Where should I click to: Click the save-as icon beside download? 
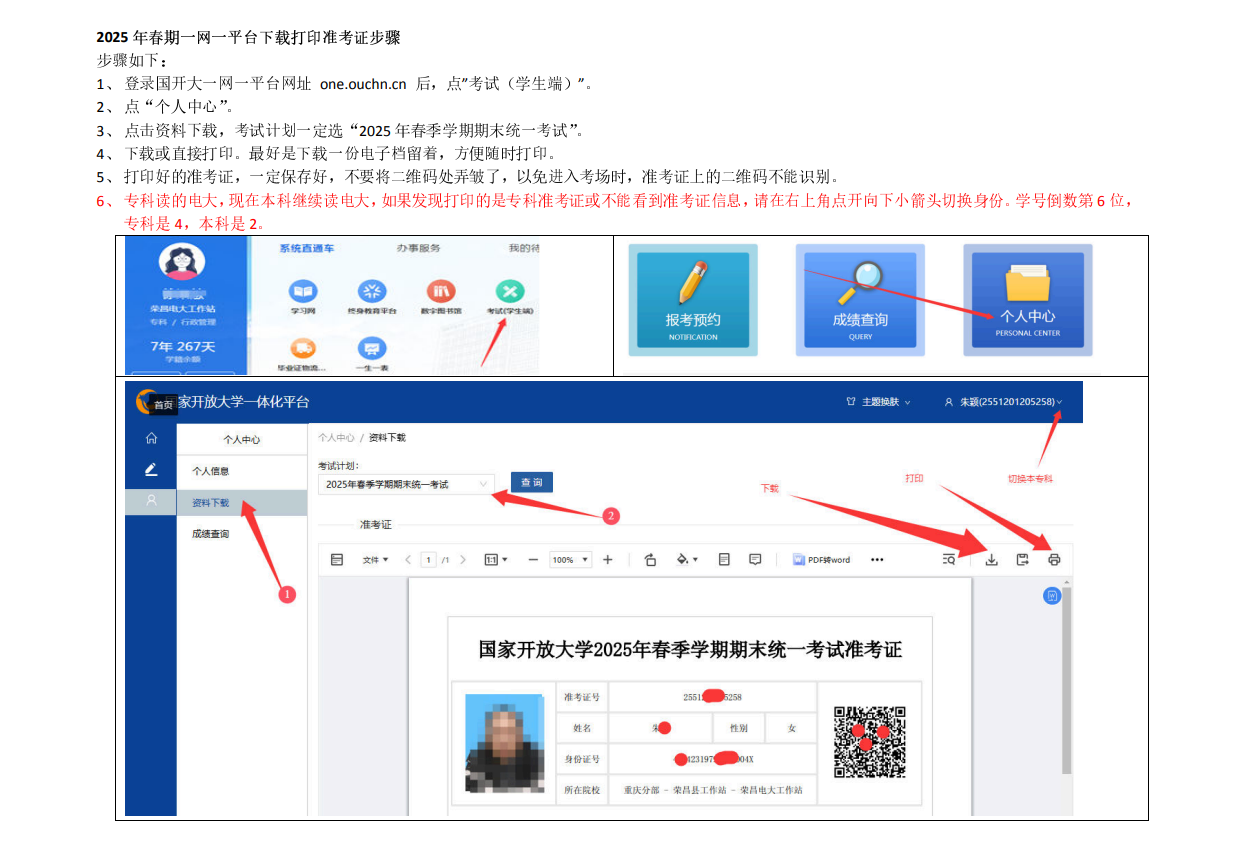pyautogui.click(x=1022, y=560)
